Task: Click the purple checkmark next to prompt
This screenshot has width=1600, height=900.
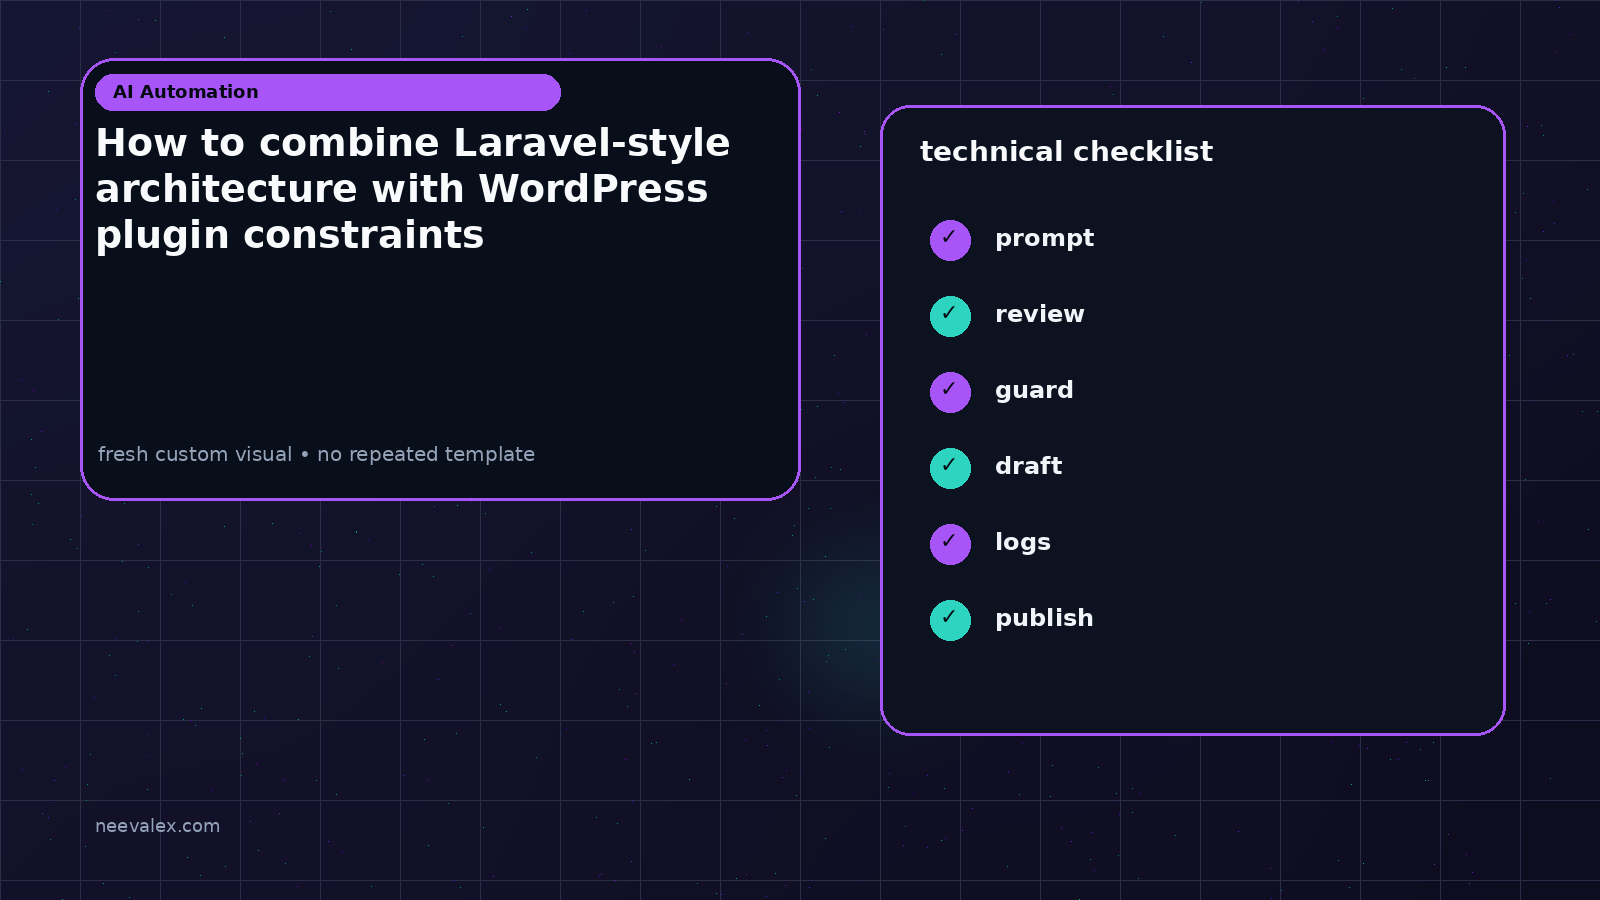Action: 950,240
